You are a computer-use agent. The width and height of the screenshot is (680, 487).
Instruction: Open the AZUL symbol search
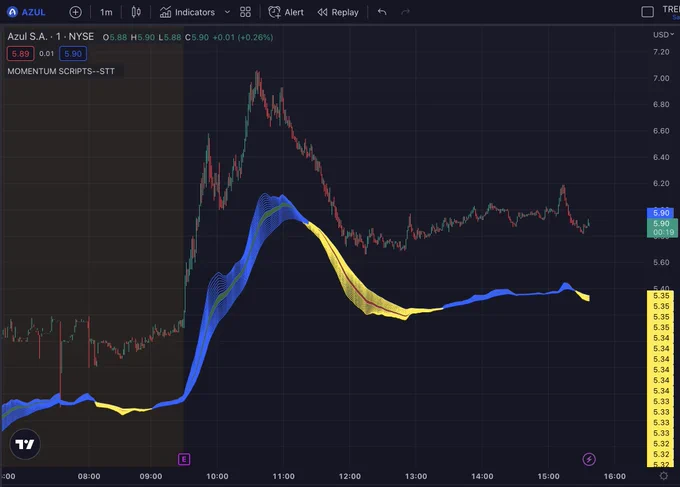click(26, 12)
